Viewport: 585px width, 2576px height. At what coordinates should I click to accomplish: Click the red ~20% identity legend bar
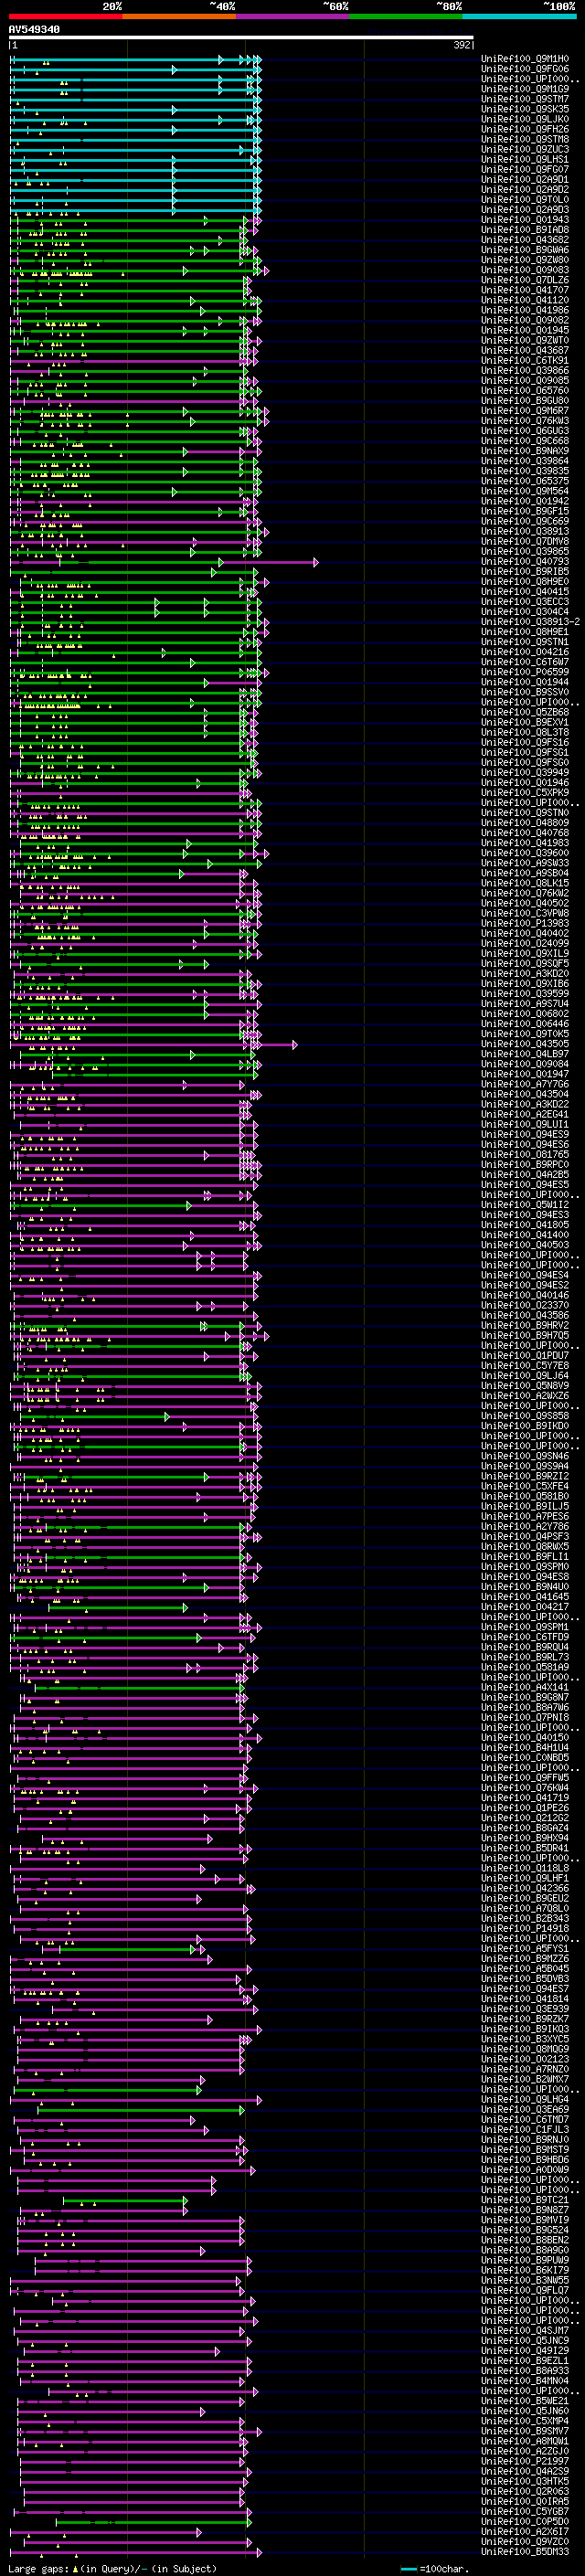point(65,16)
